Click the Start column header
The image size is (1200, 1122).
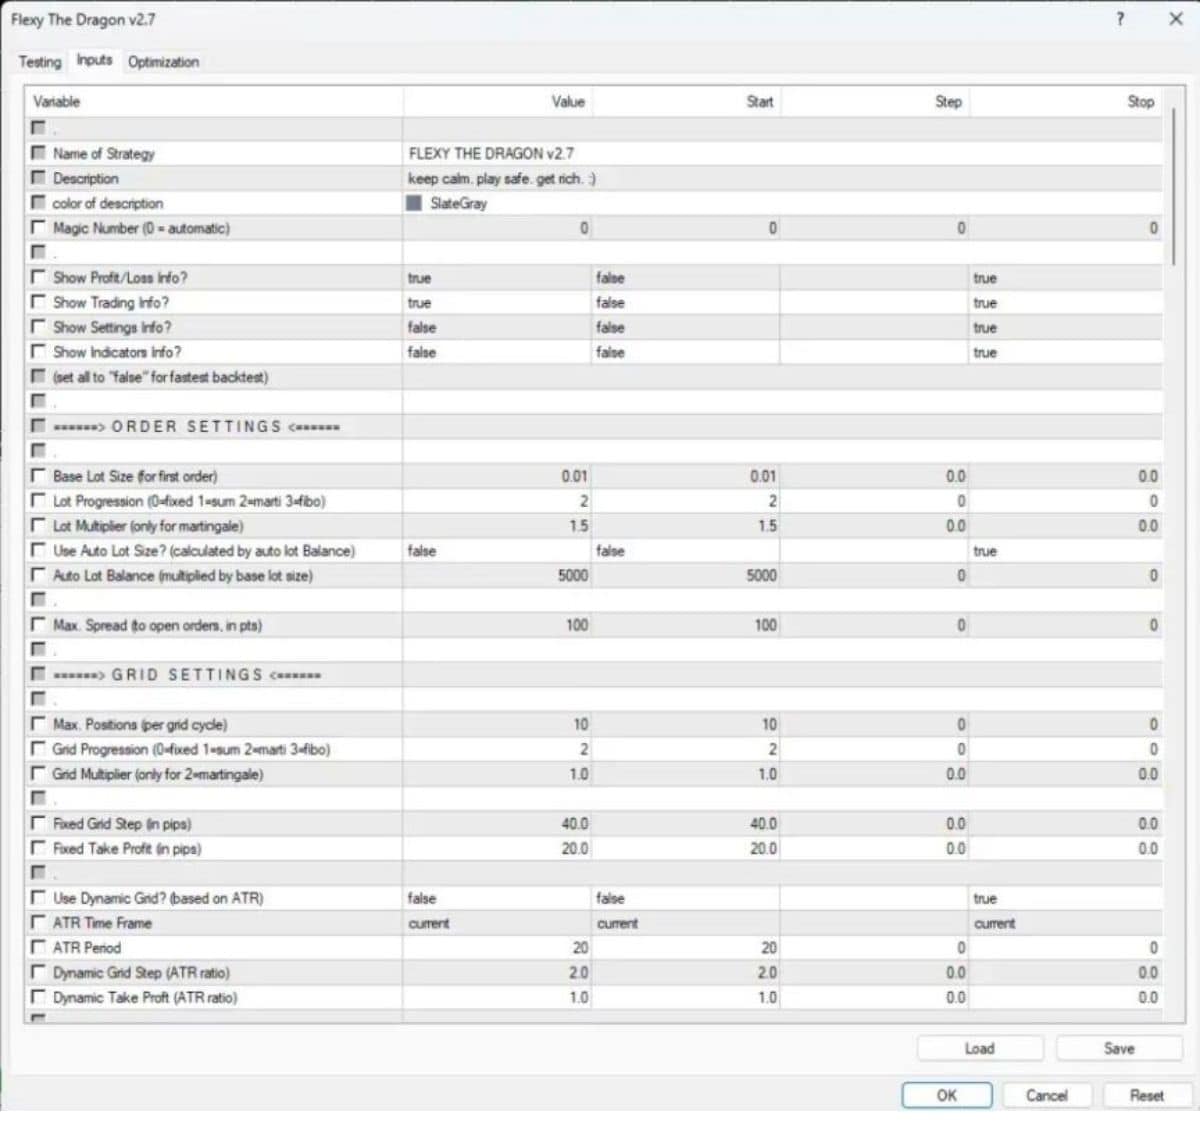pyautogui.click(x=685, y=101)
